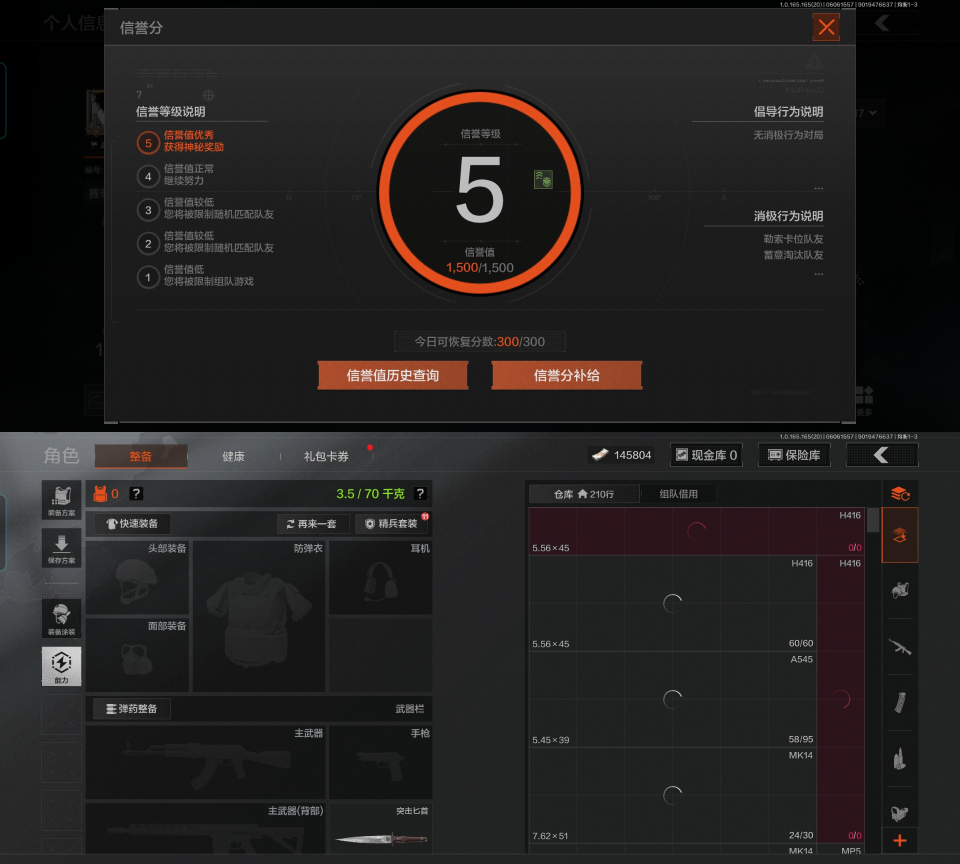
Task: Open 装备方案 loadout presets
Action: tap(61, 500)
